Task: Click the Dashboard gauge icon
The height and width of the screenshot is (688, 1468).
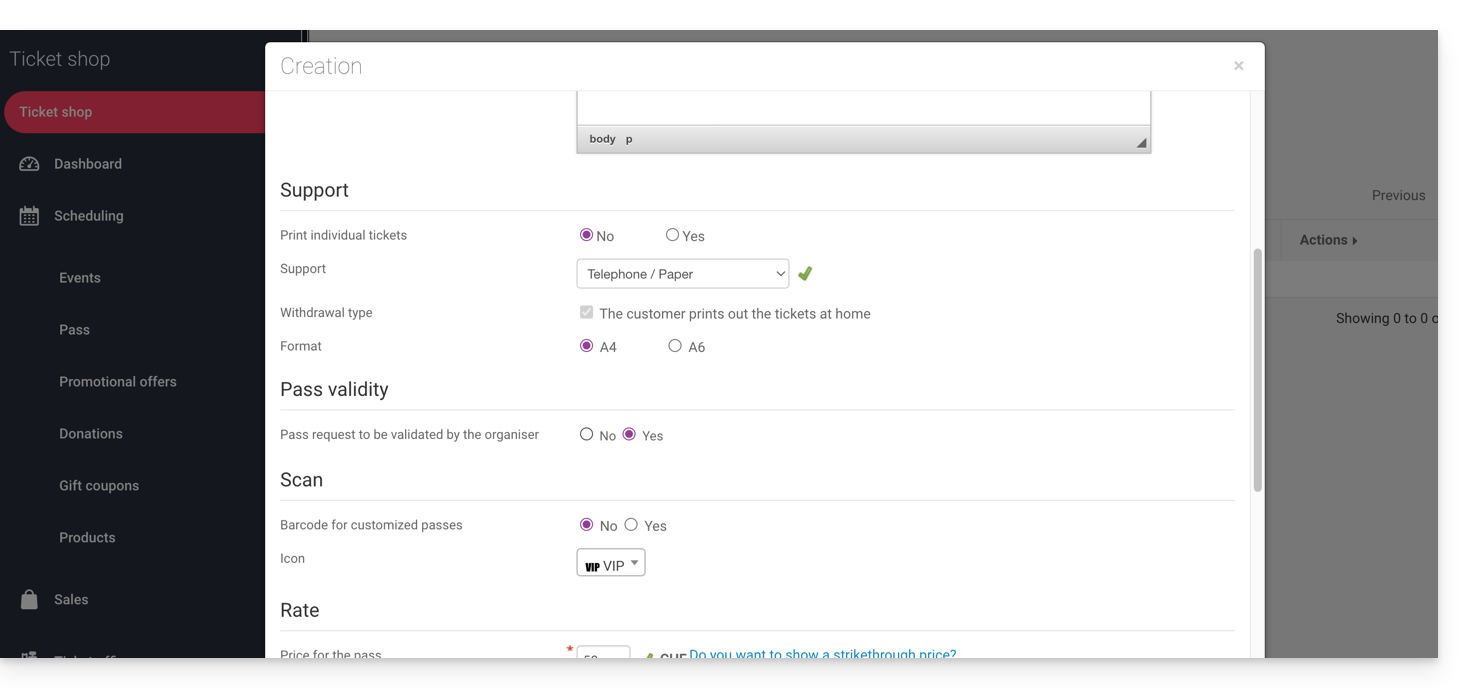Action: [x=29, y=164]
